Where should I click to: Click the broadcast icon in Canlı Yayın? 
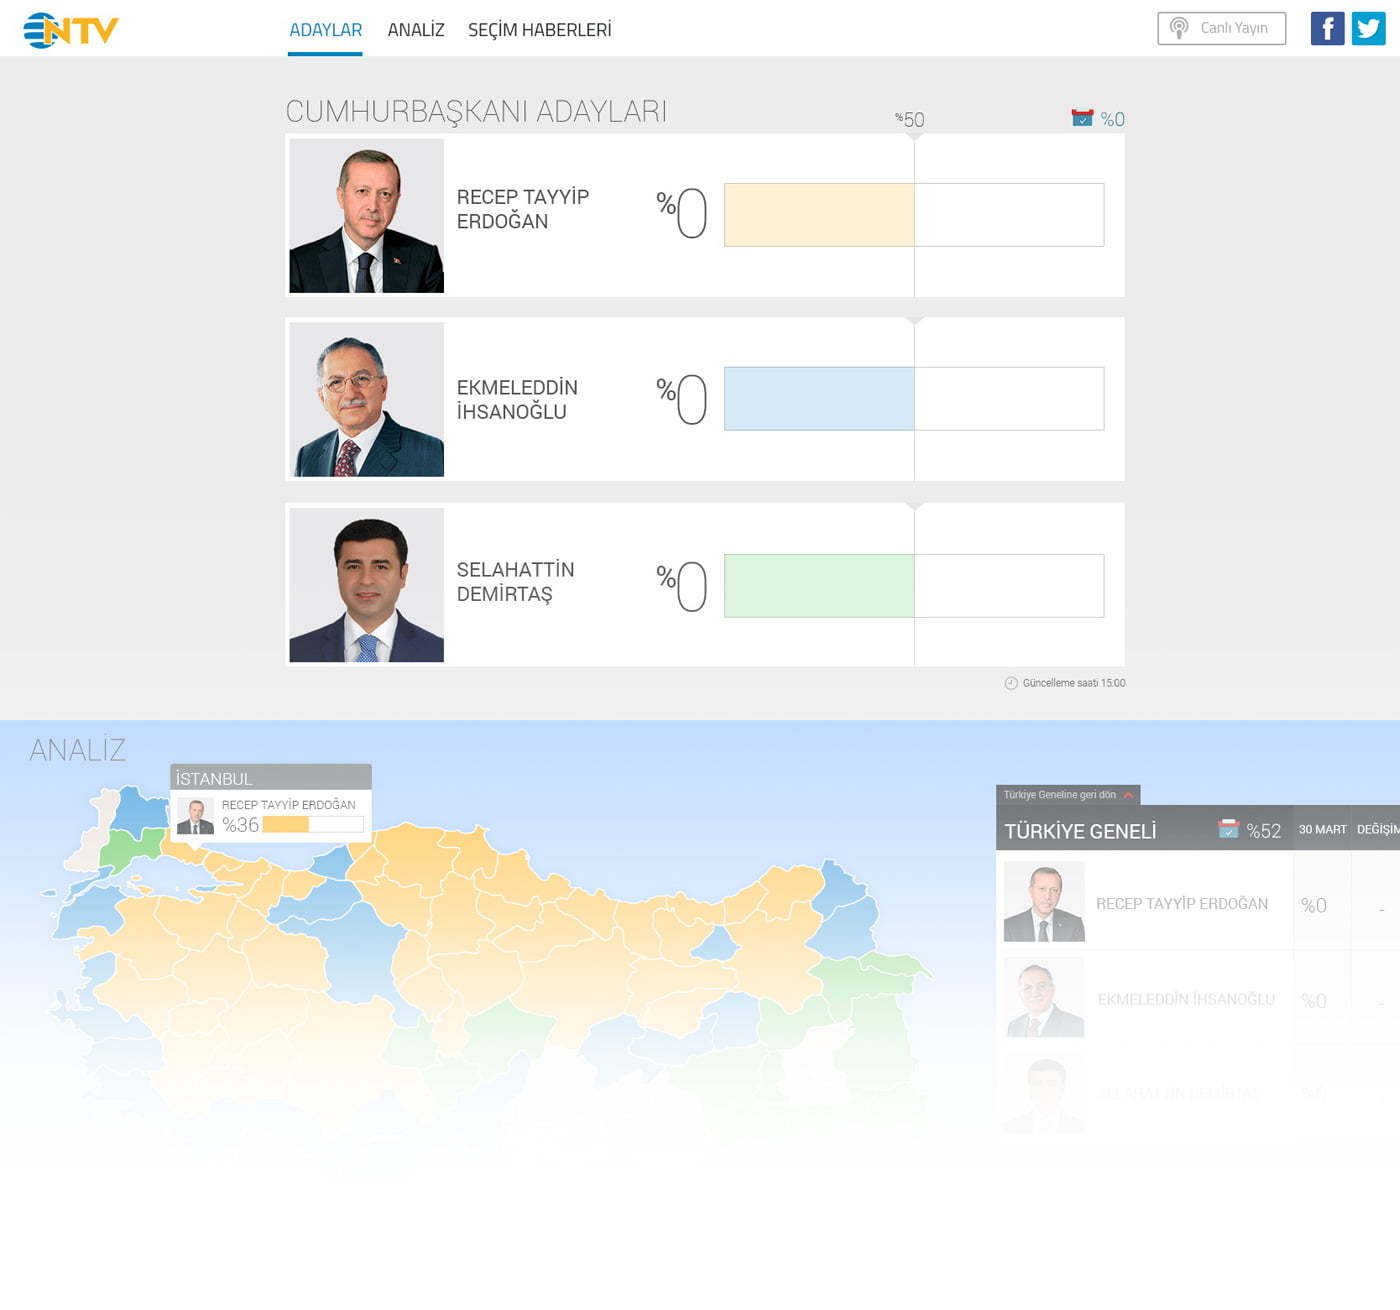point(1179,28)
